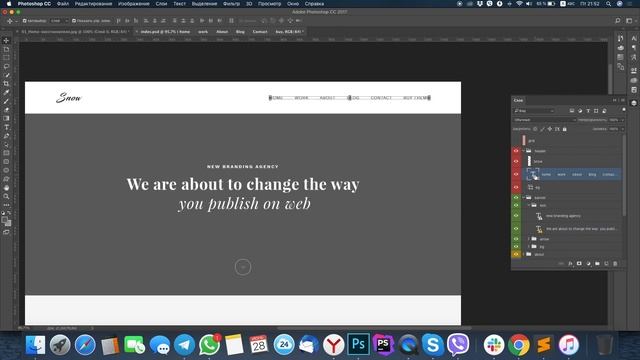The height and width of the screenshot is (360, 640).
Task: Open the Auto-Select Layer/Group dropdown
Action: (x=58, y=20)
